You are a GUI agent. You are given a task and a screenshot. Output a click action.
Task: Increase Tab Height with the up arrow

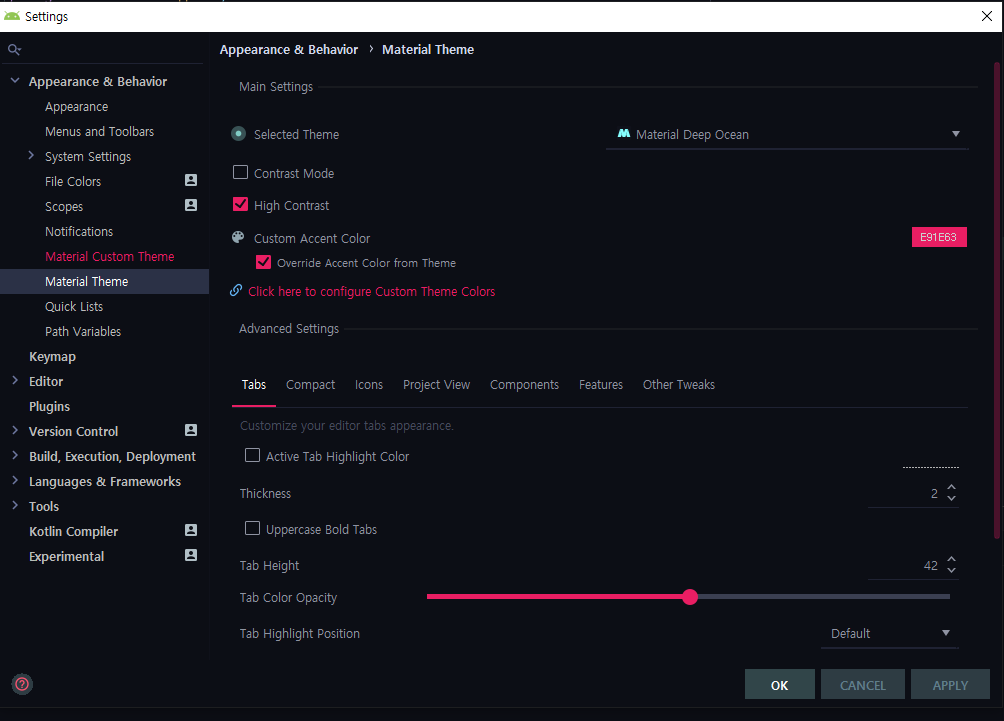(x=951, y=560)
